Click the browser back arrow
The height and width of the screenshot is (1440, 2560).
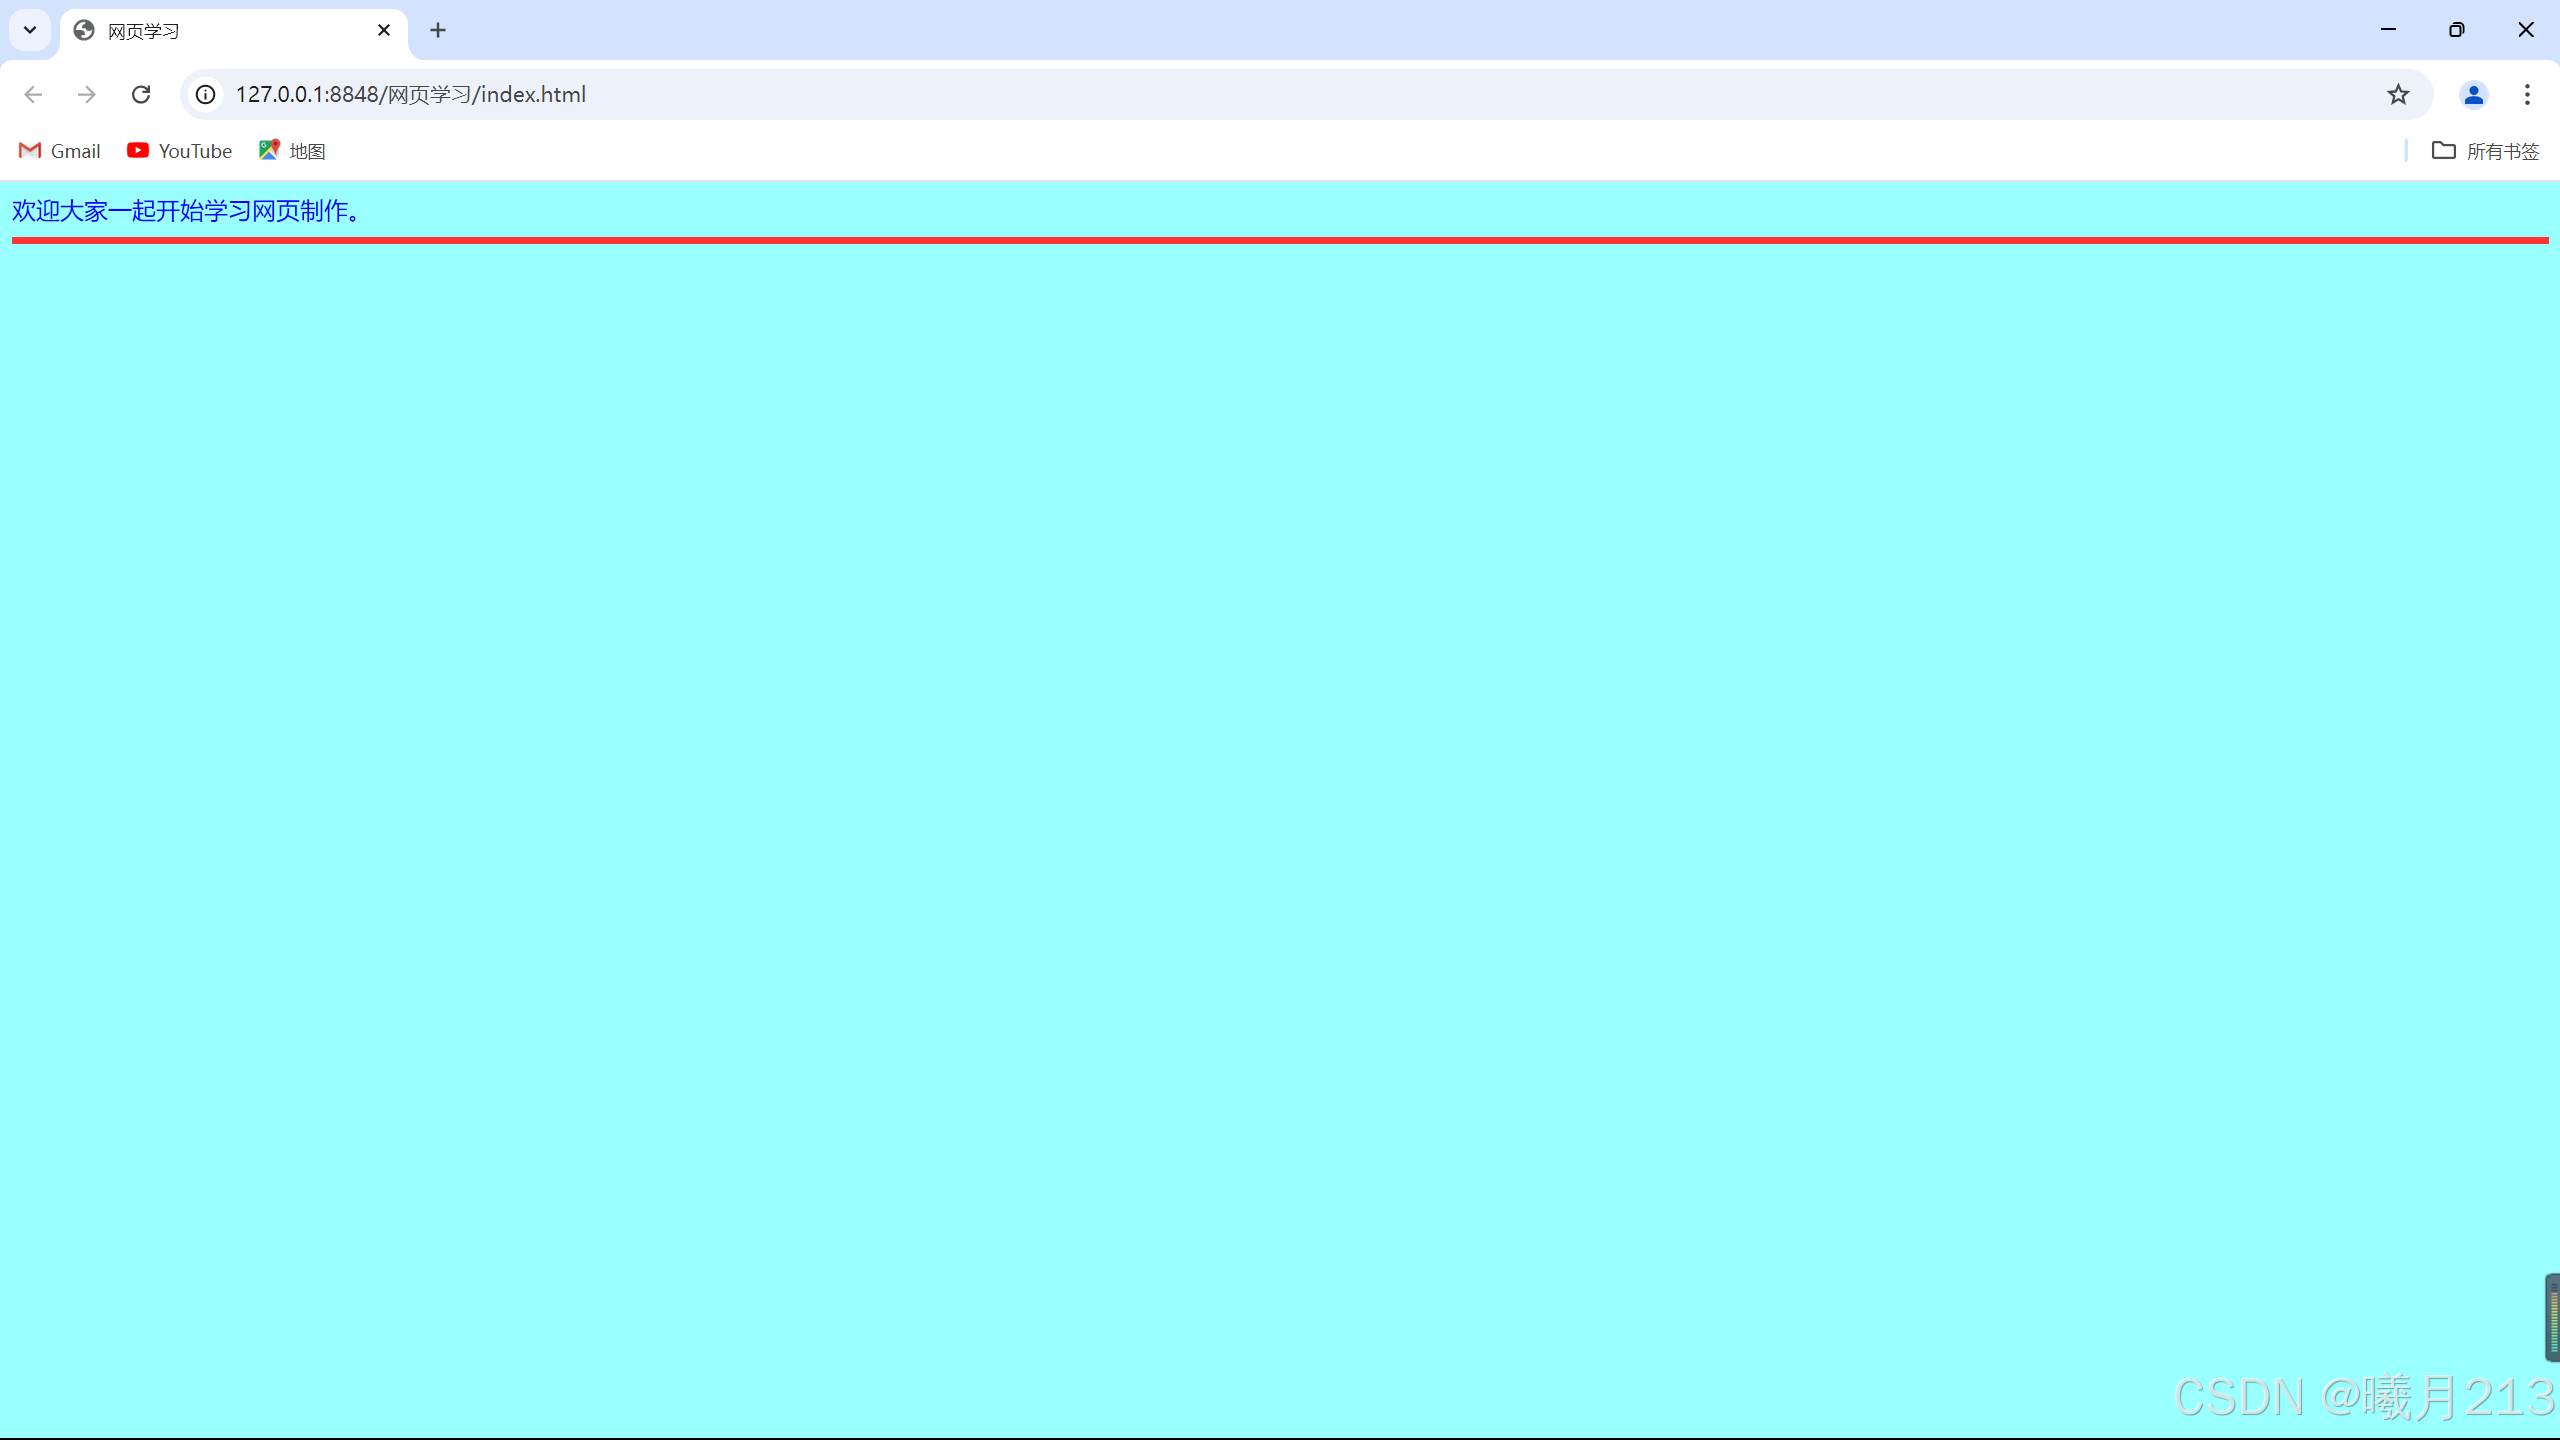point(33,94)
